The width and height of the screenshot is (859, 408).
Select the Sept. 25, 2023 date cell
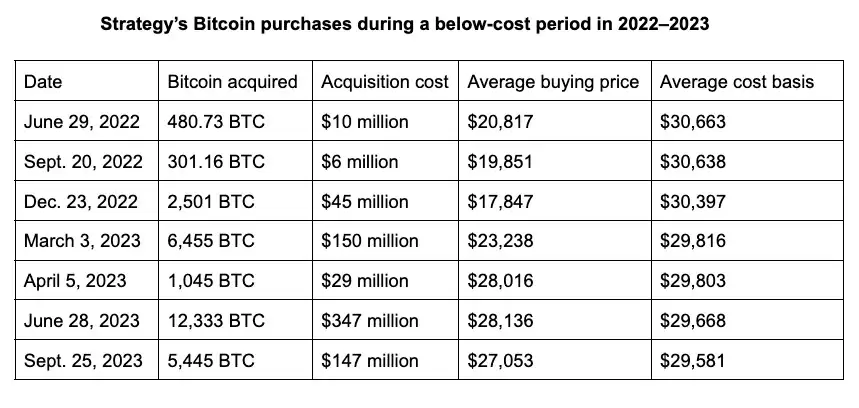point(82,361)
